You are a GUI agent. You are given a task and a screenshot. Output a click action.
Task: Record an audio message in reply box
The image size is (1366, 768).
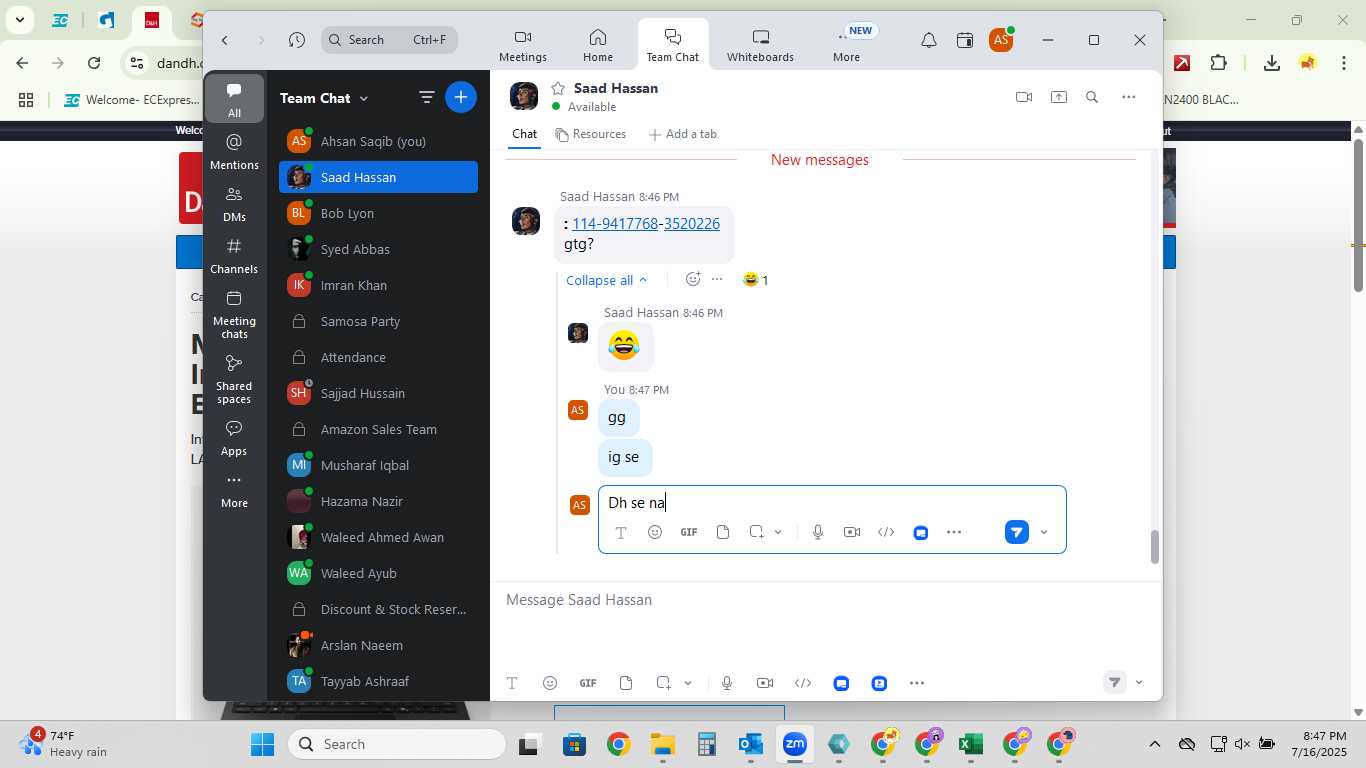pyautogui.click(x=818, y=532)
